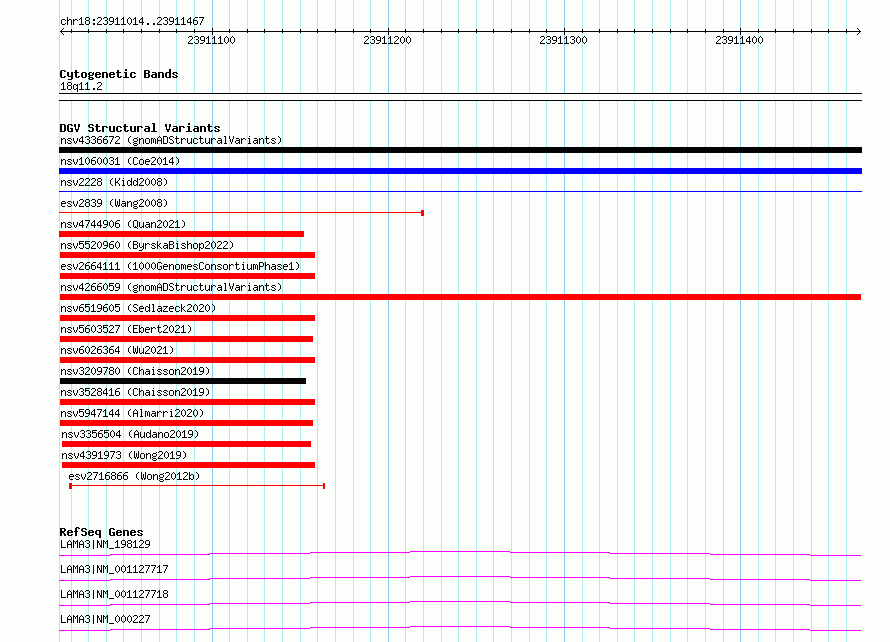
Task: Click the RefSeq Genes track title
Action: [x=101, y=532]
